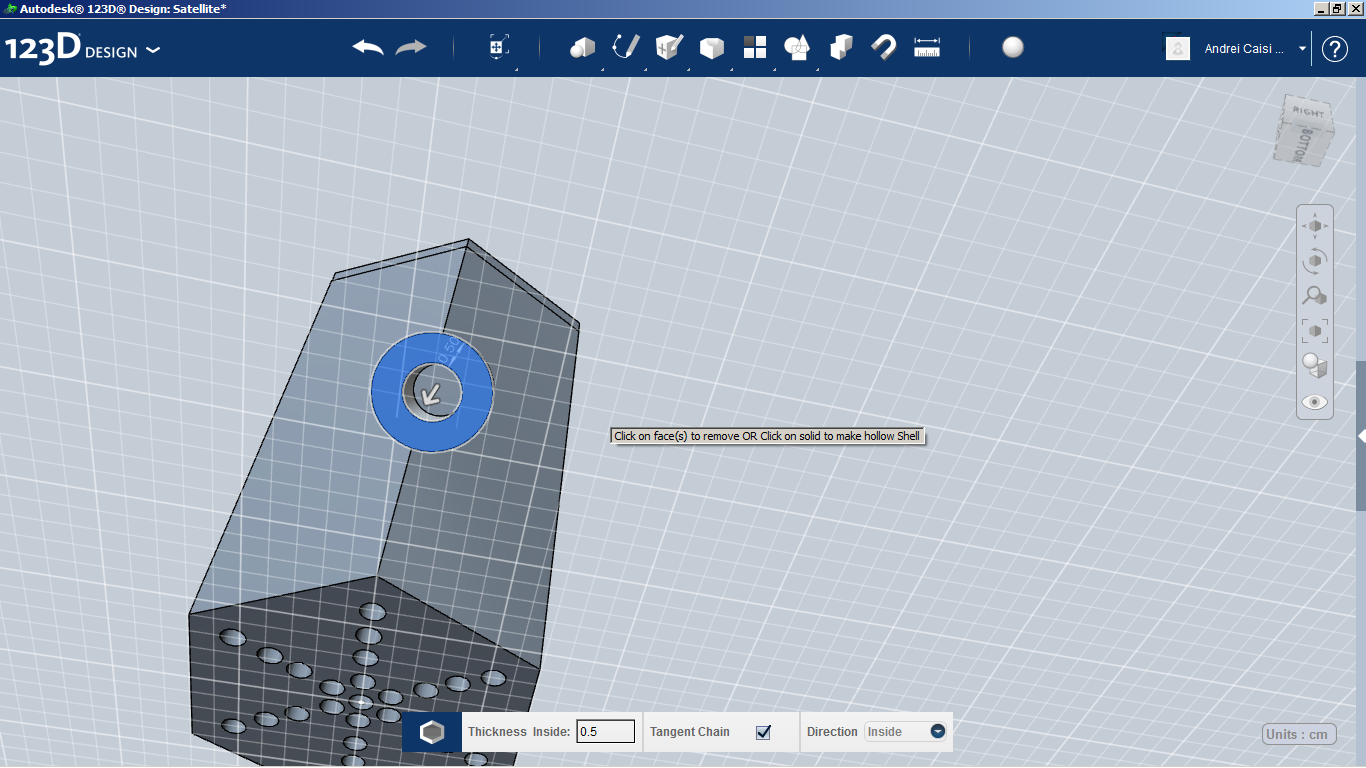Image resolution: width=1366 pixels, height=768 pixels.
Task: Select the Pan navigation tool
Action: [1315, 226]
